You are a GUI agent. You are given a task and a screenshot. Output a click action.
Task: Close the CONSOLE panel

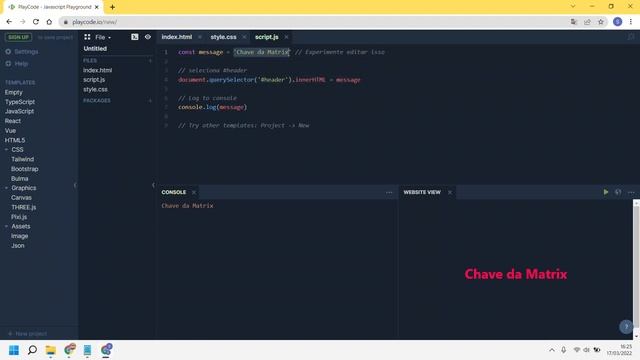194,192
